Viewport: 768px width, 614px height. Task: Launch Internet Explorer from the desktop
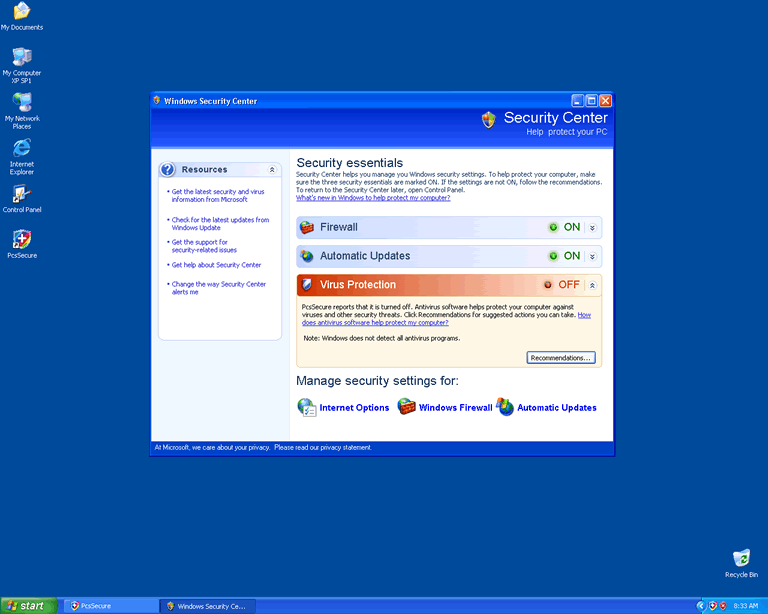click(x=21, y=149)
